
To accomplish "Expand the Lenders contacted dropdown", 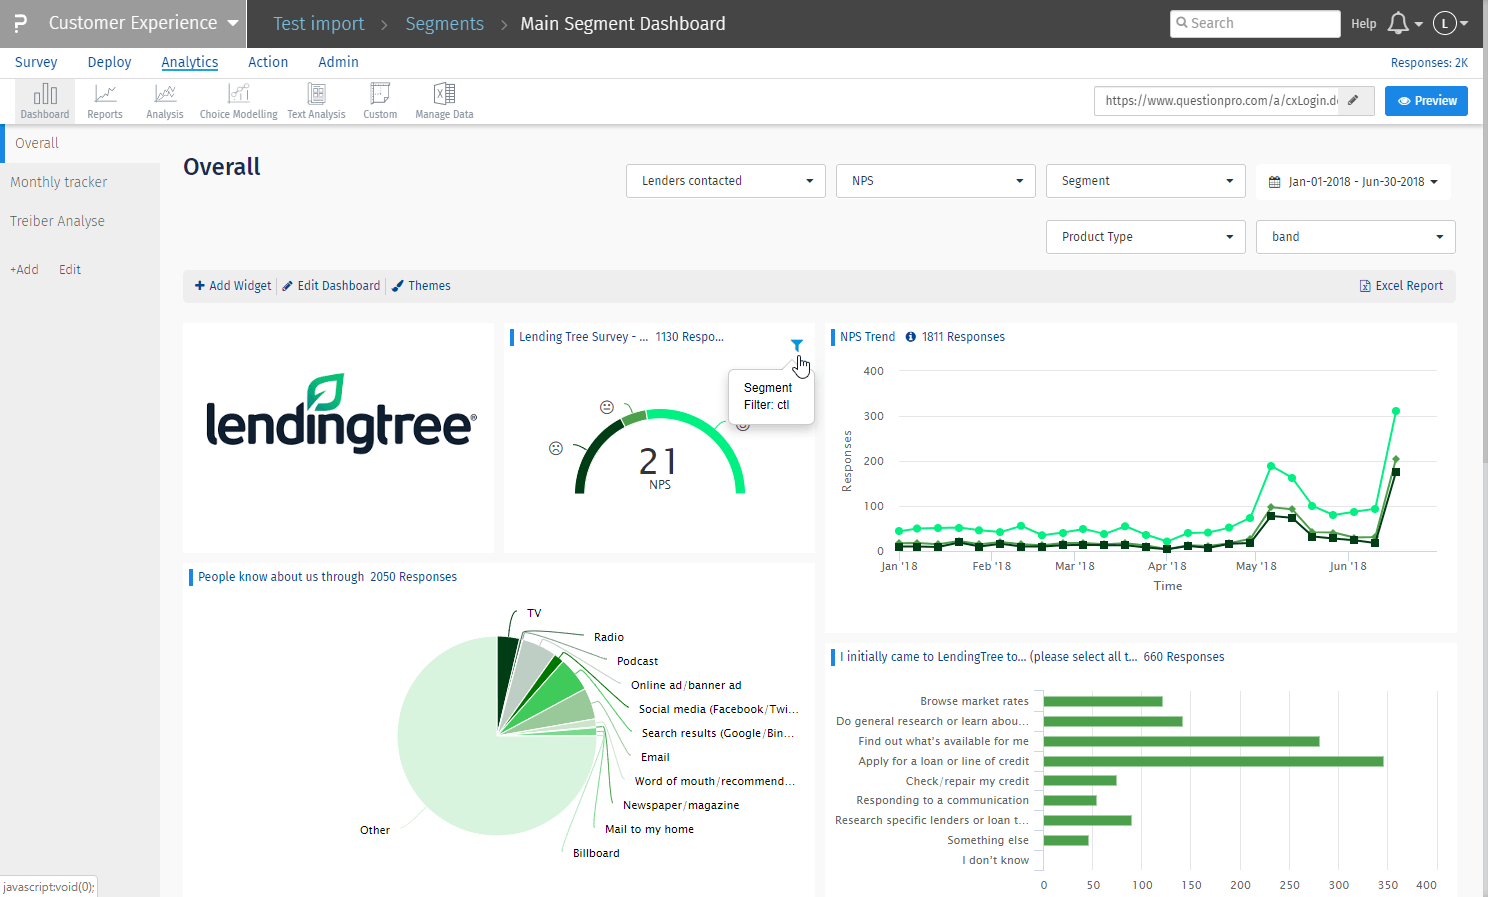I will tap(725, 181).
